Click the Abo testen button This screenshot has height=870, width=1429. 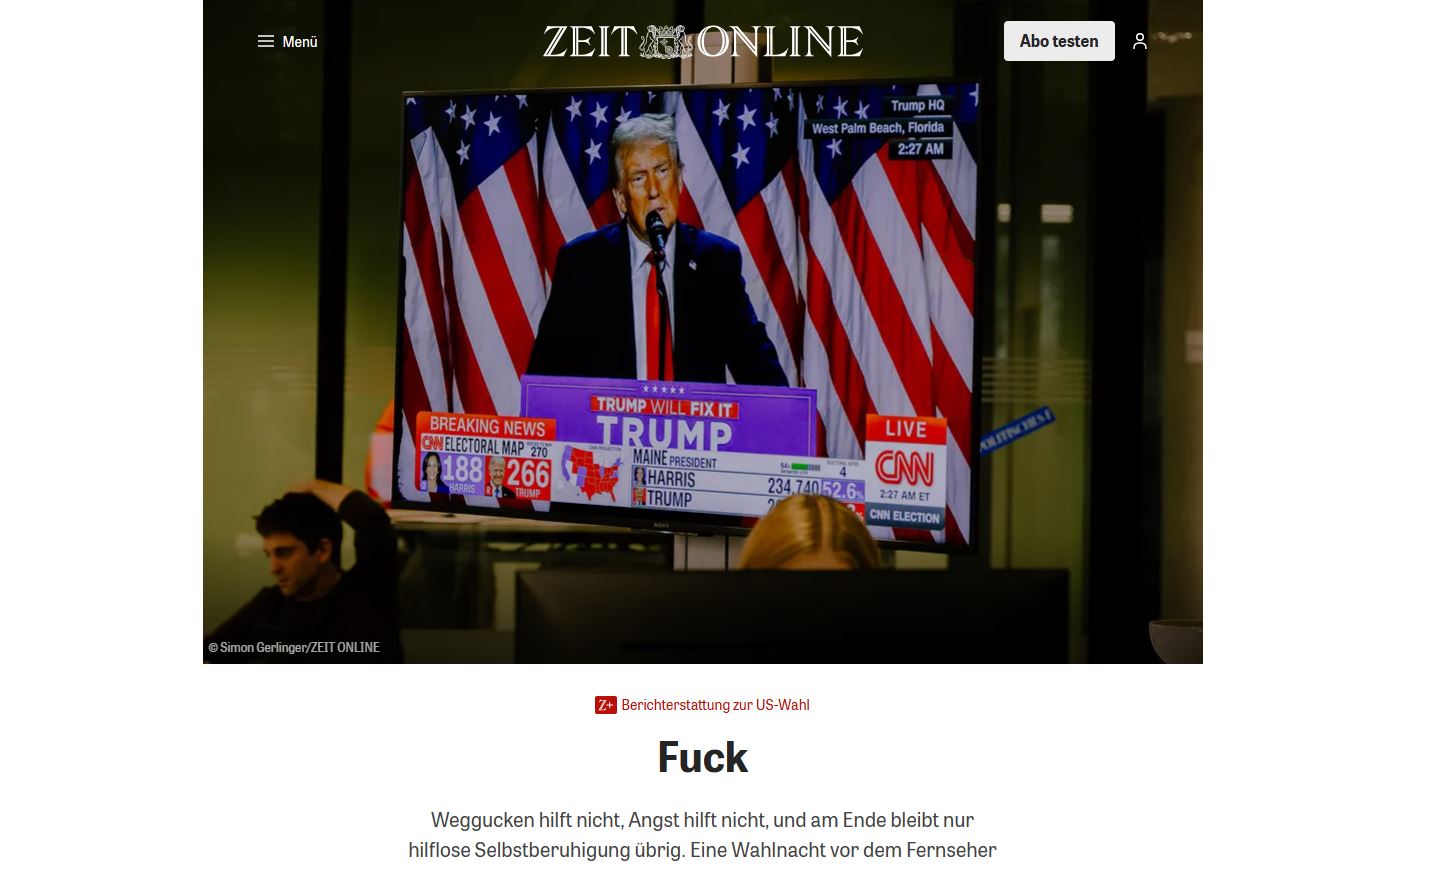1059,41
